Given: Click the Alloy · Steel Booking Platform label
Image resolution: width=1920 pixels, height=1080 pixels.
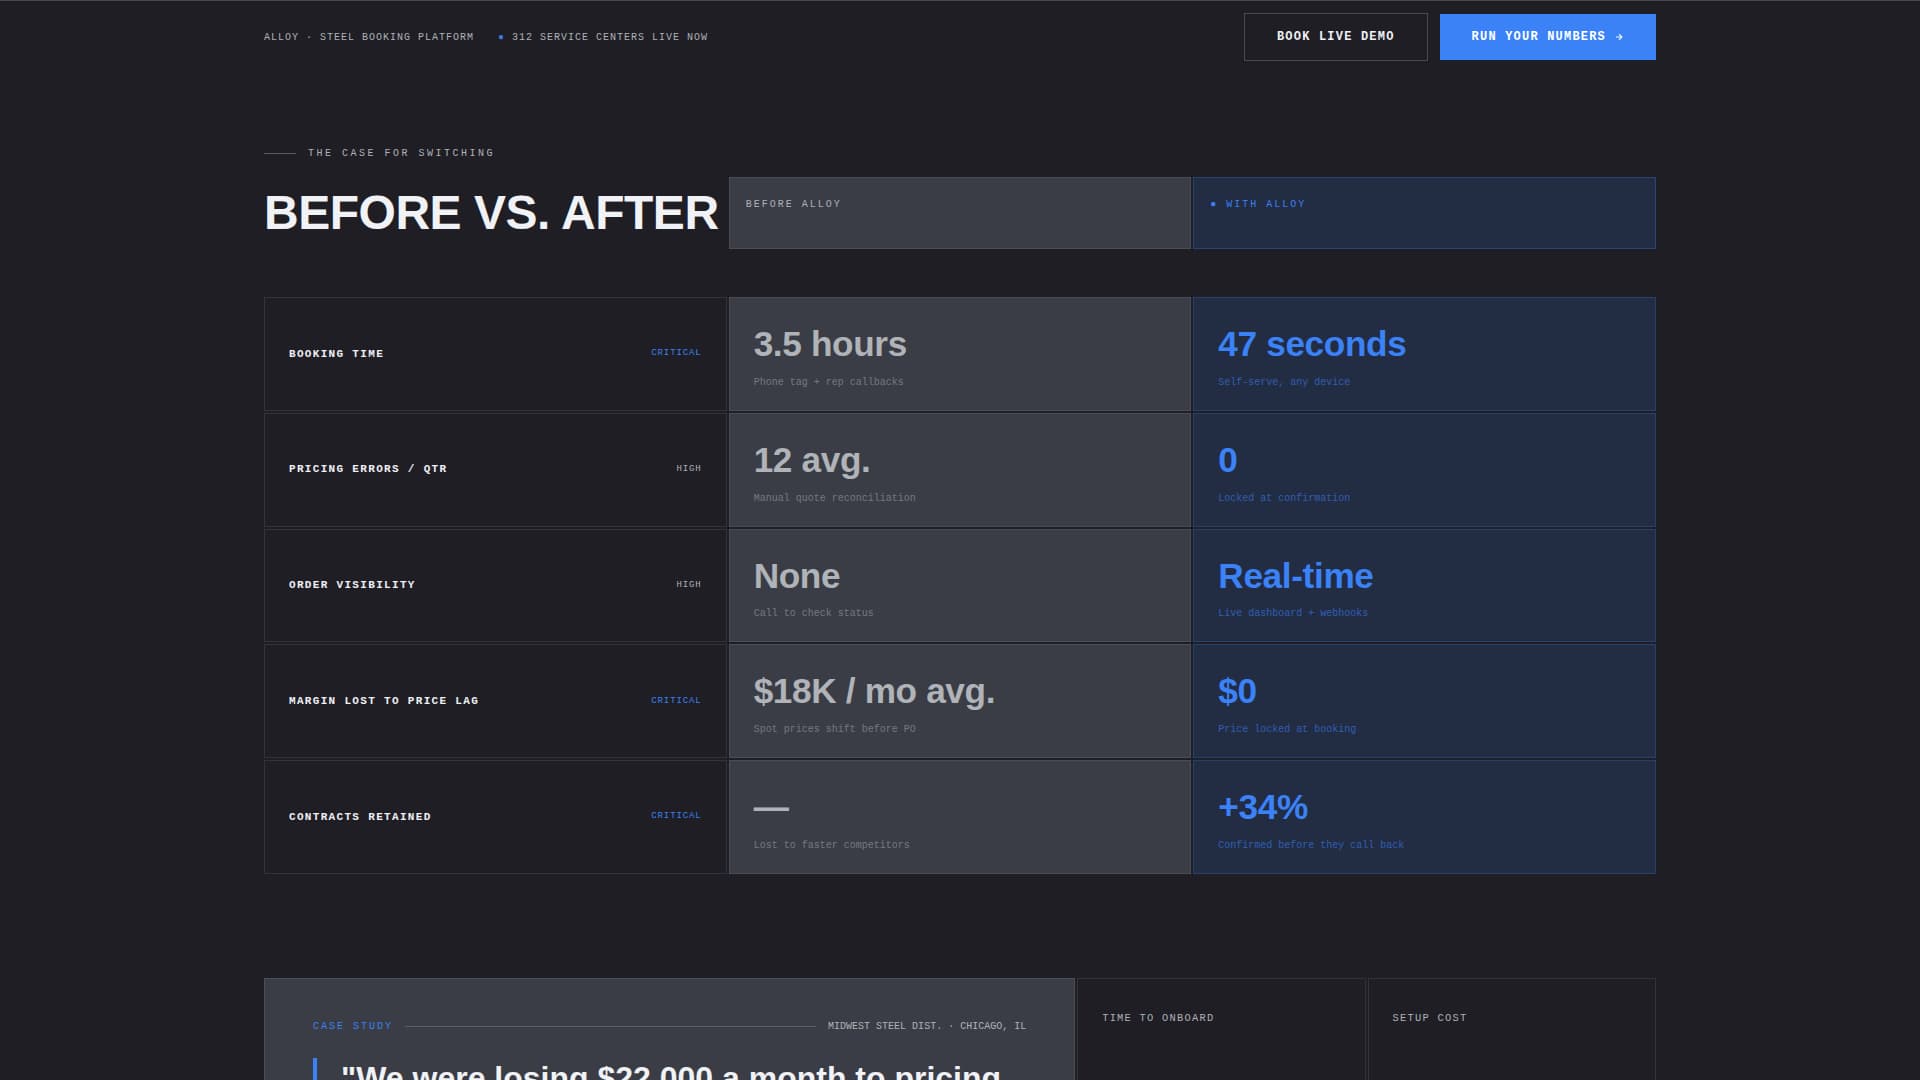Looking at the screenshot, I should pos(368,37).
